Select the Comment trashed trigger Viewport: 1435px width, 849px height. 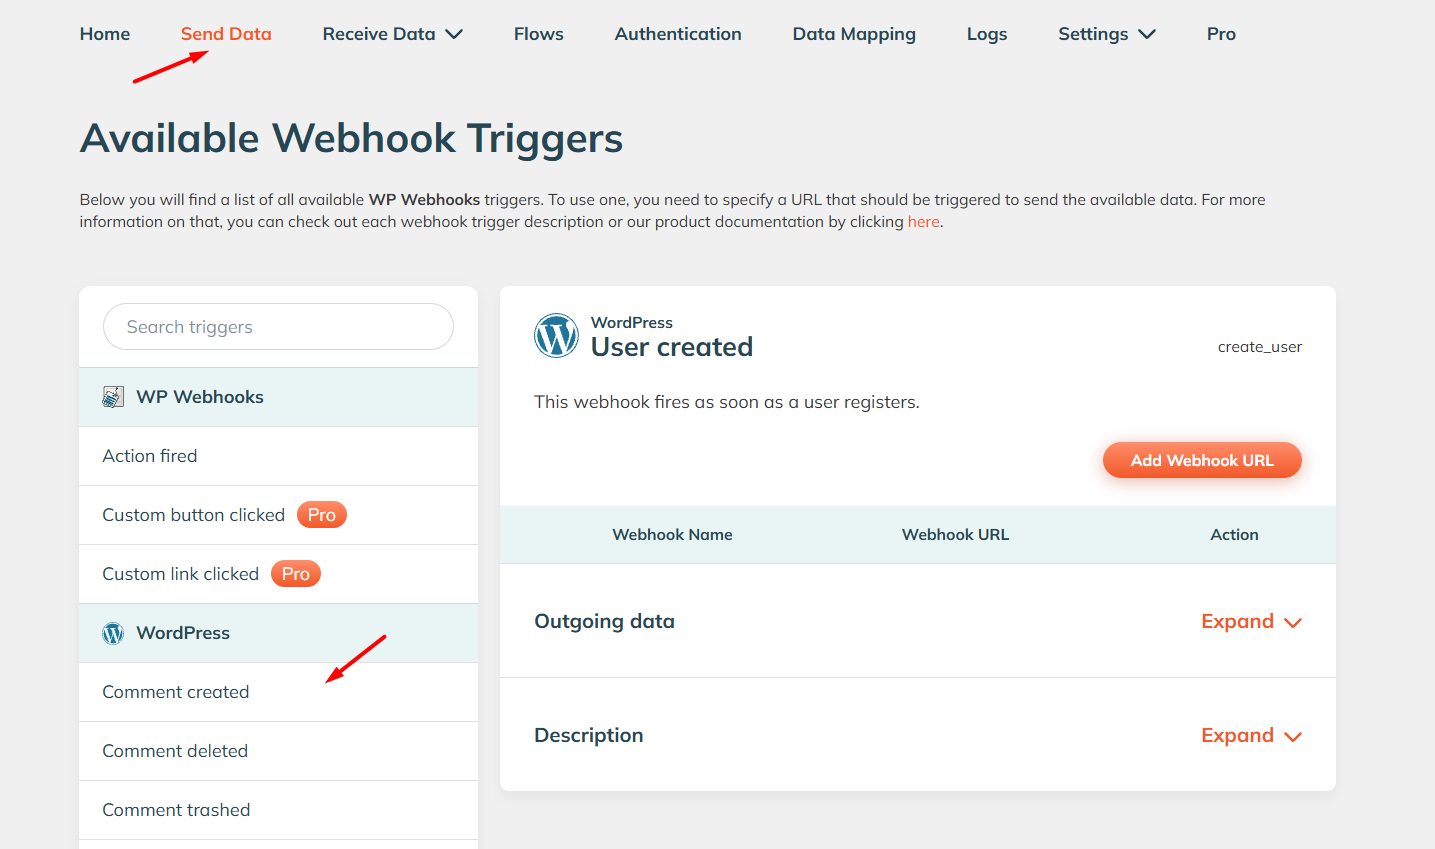tap(176, 810)
